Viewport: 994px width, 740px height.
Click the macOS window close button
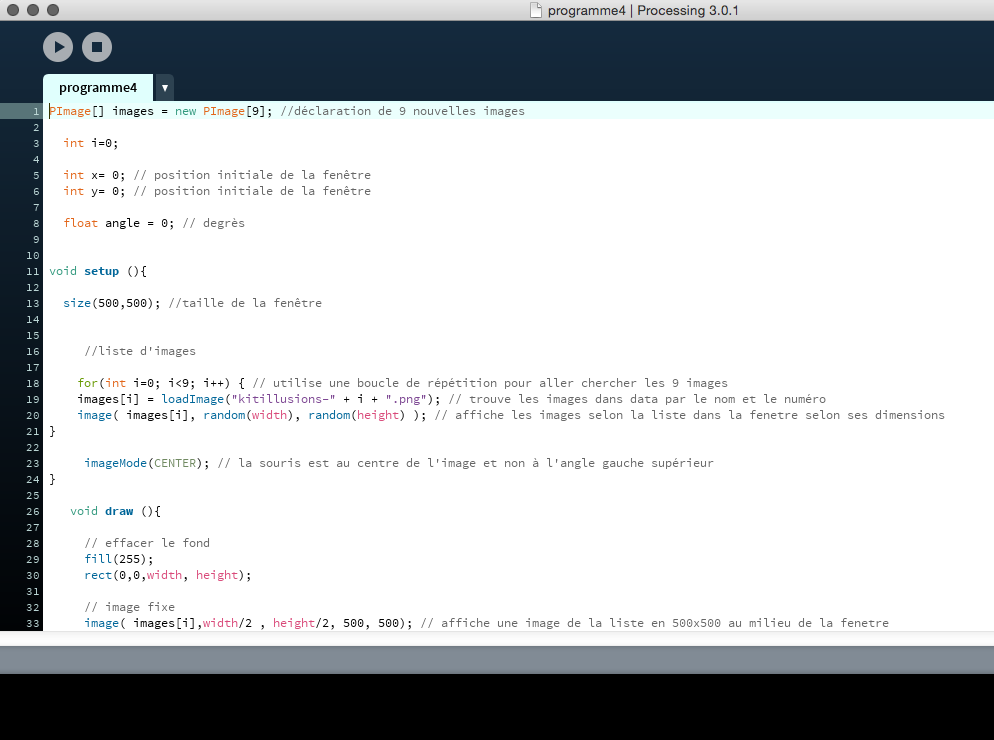point(13,10)
